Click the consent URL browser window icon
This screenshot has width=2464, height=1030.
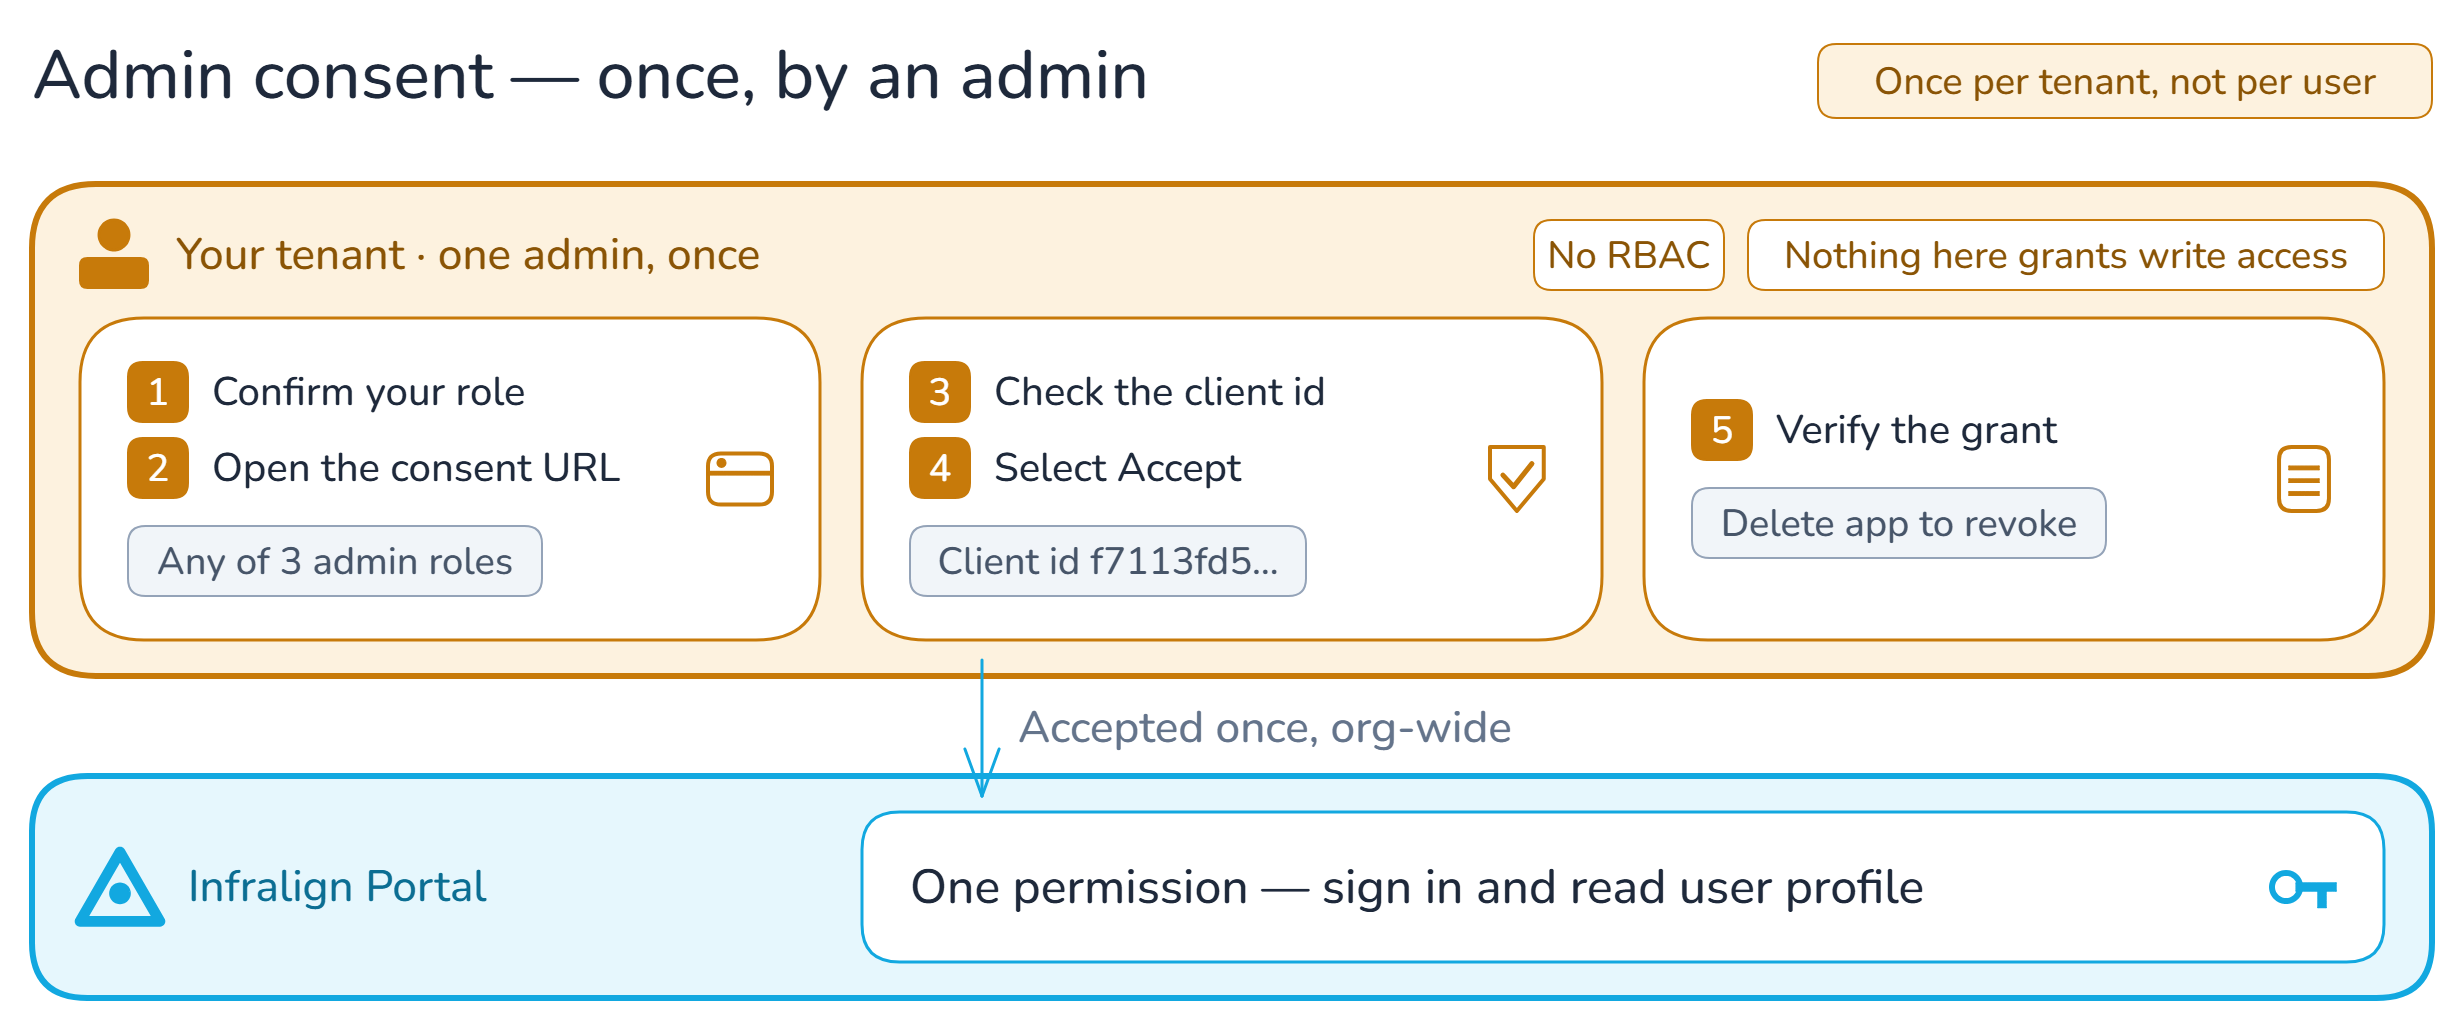click(x=740, y=479)
